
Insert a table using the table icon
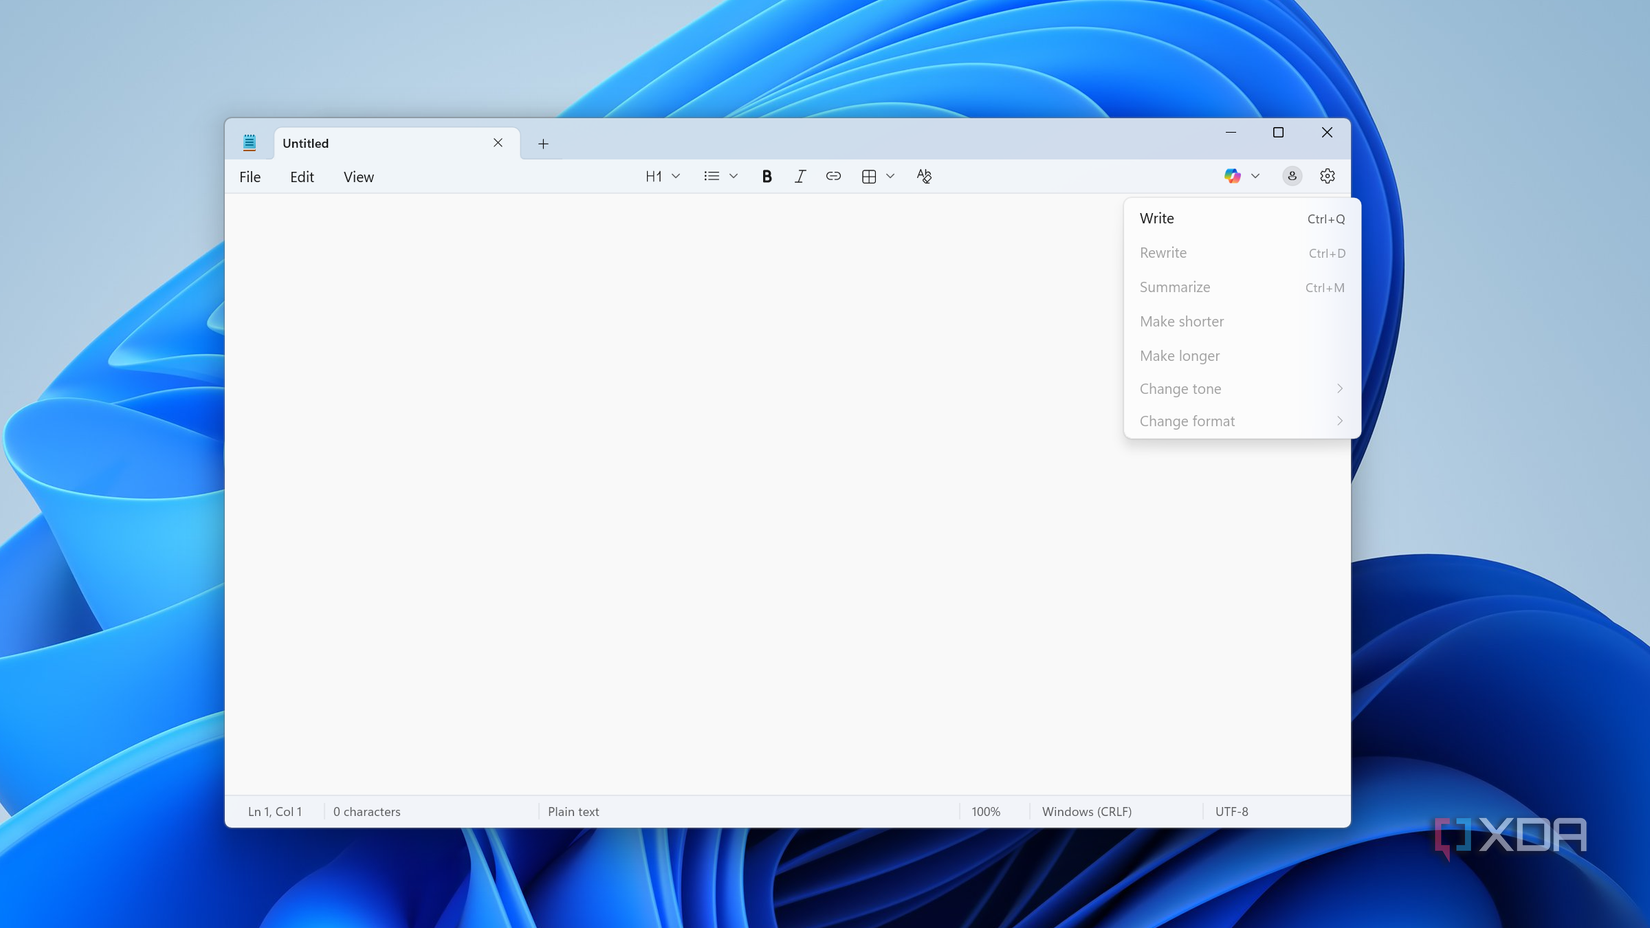tap(868, 176)
